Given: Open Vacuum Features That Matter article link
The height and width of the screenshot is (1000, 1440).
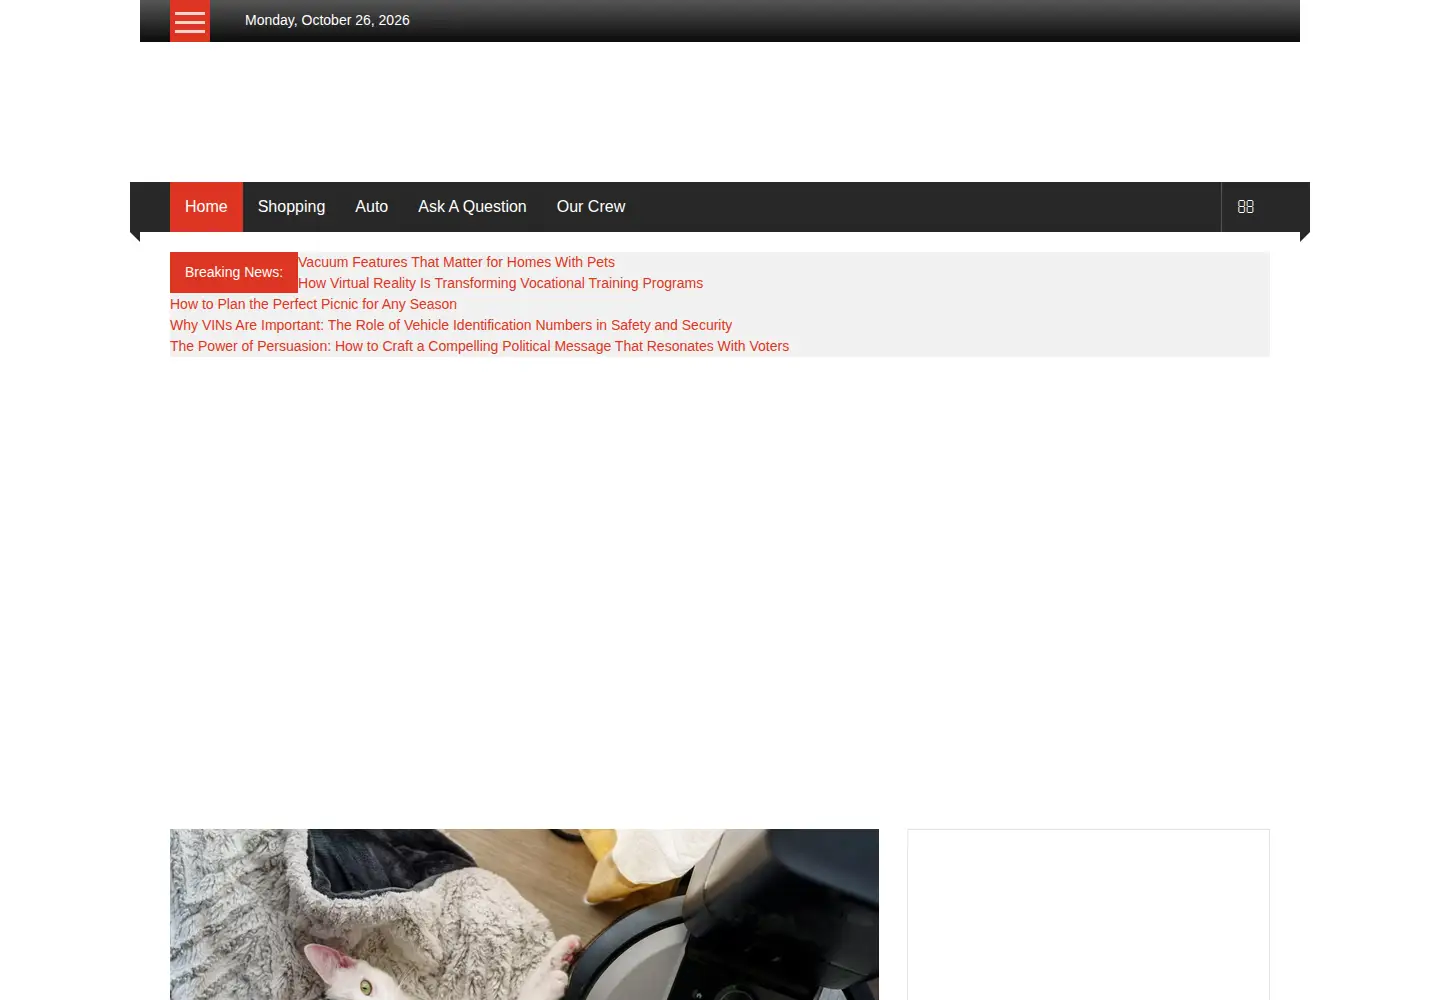Looking at the screenshot, I should pyautogui.click(x=456, y=262).
